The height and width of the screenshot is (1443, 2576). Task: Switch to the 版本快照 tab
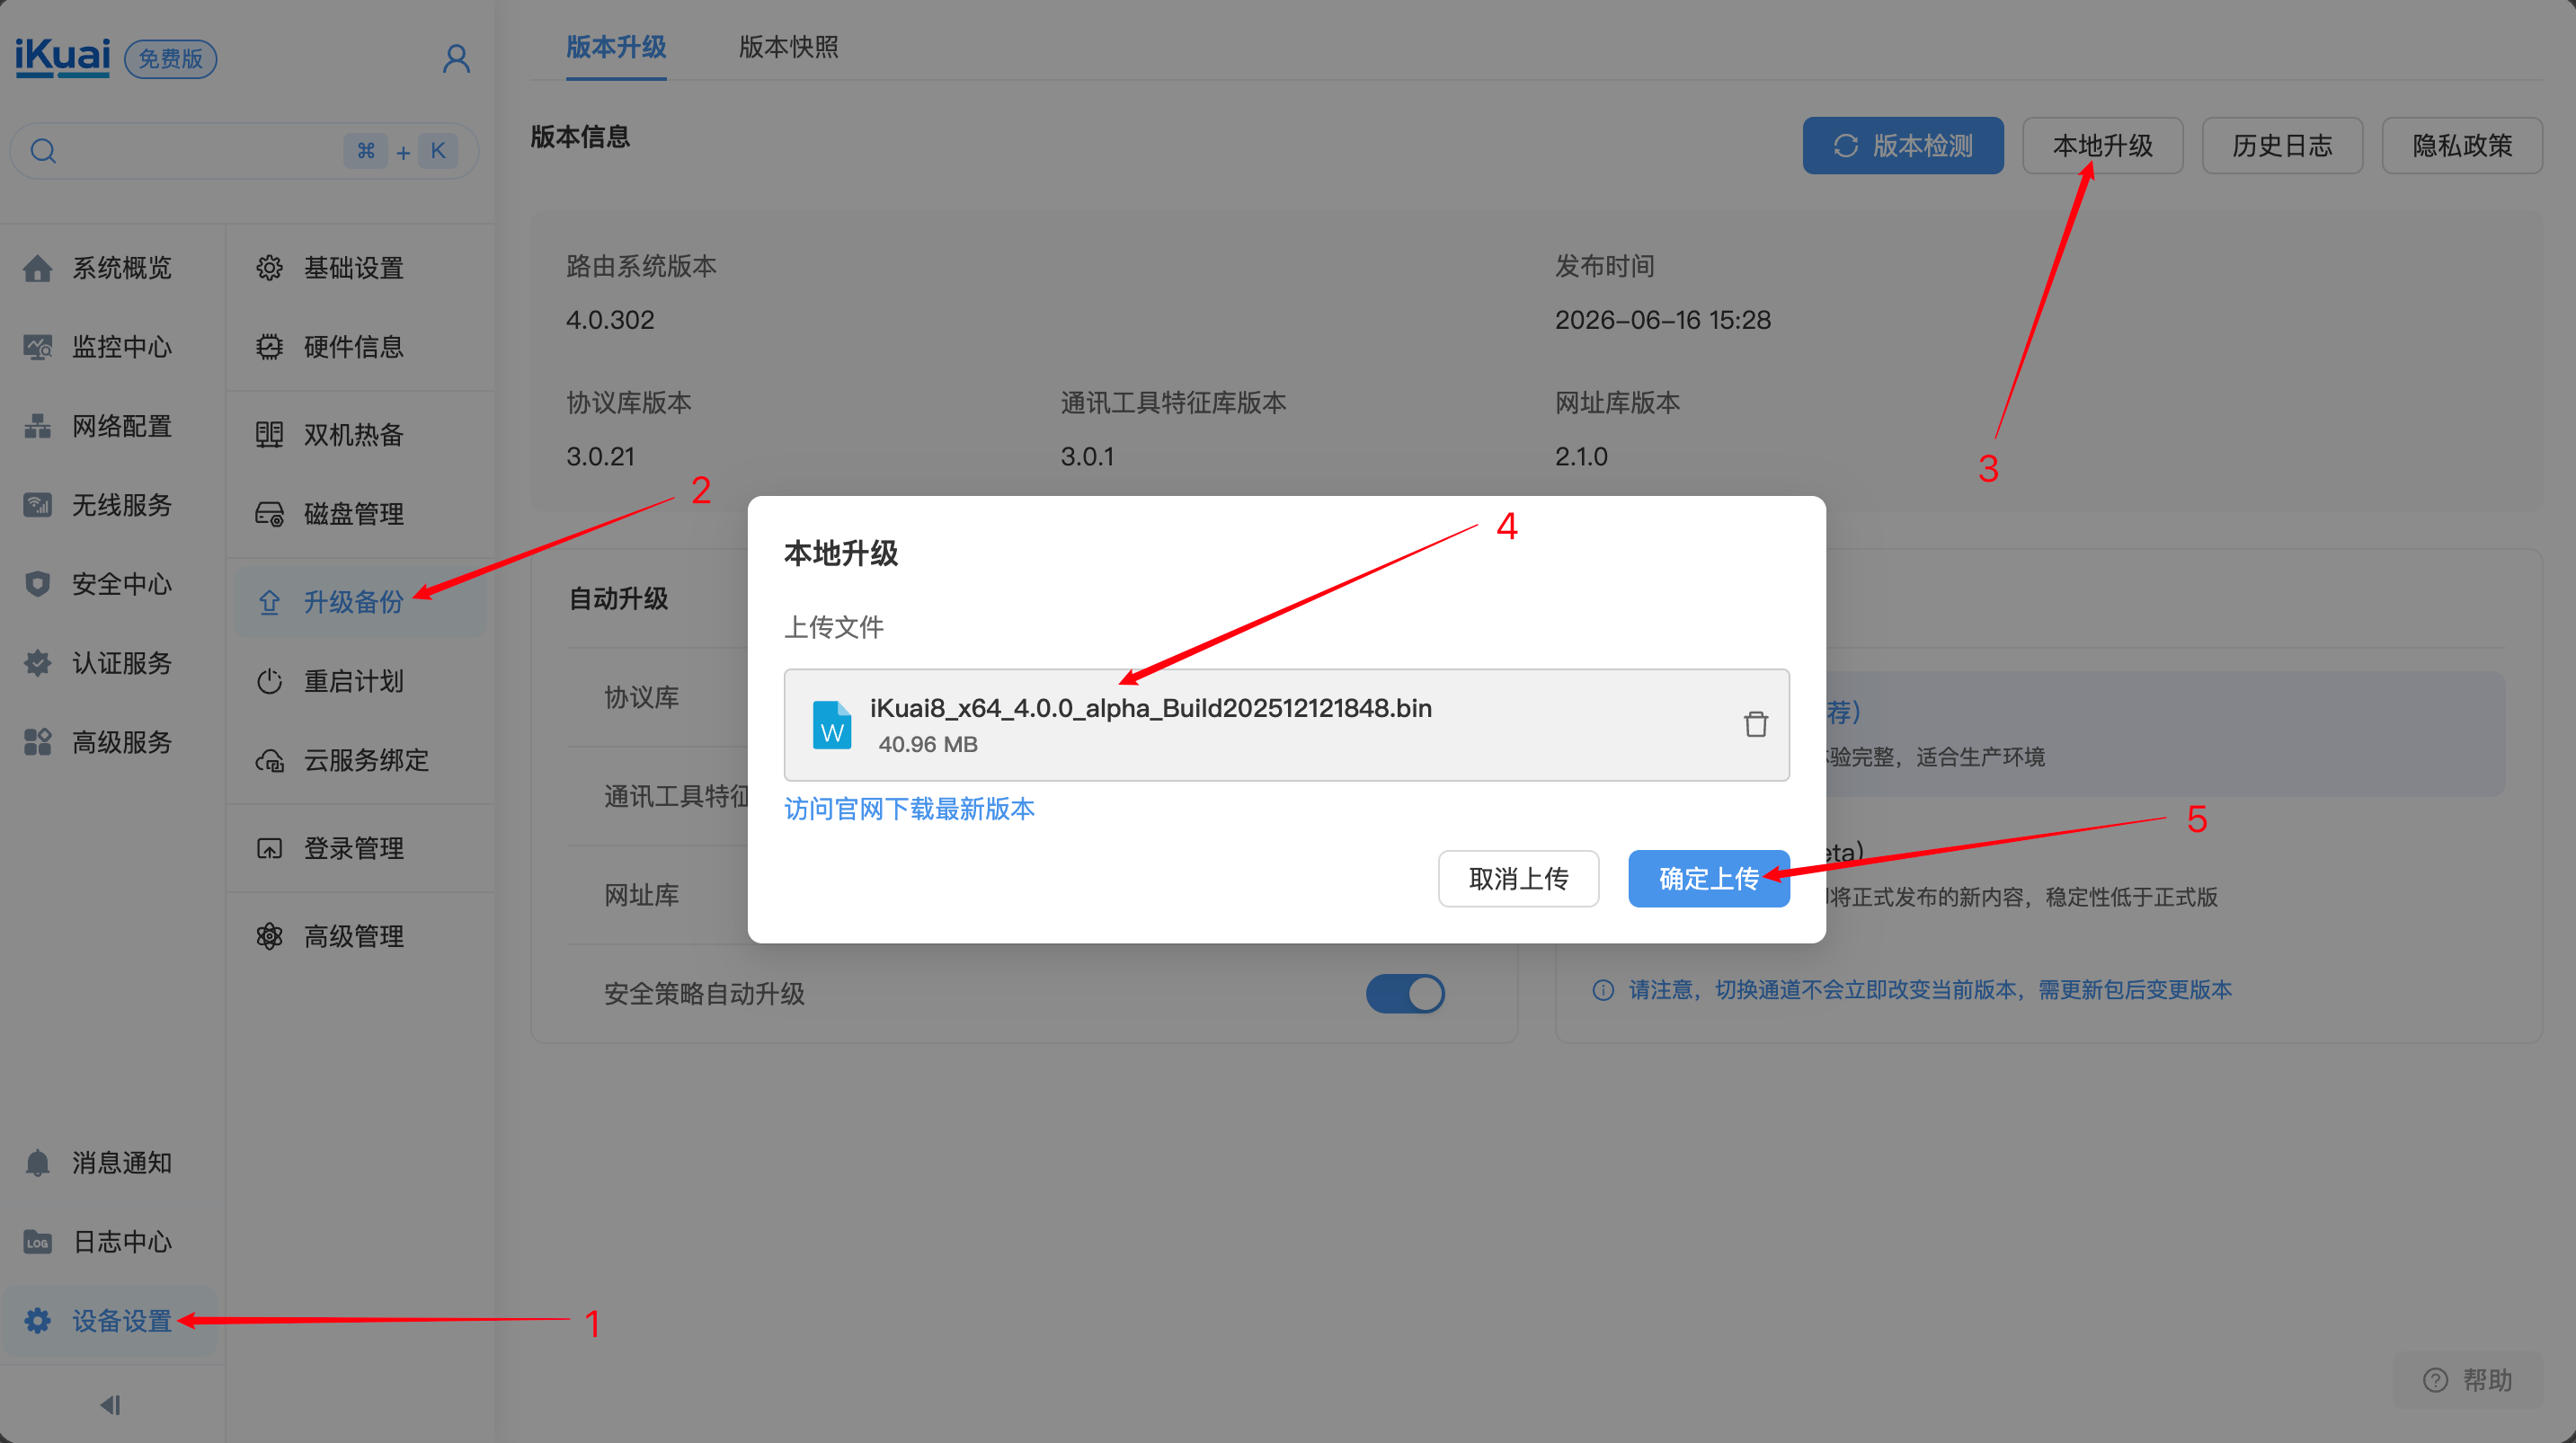click(788, 47)
